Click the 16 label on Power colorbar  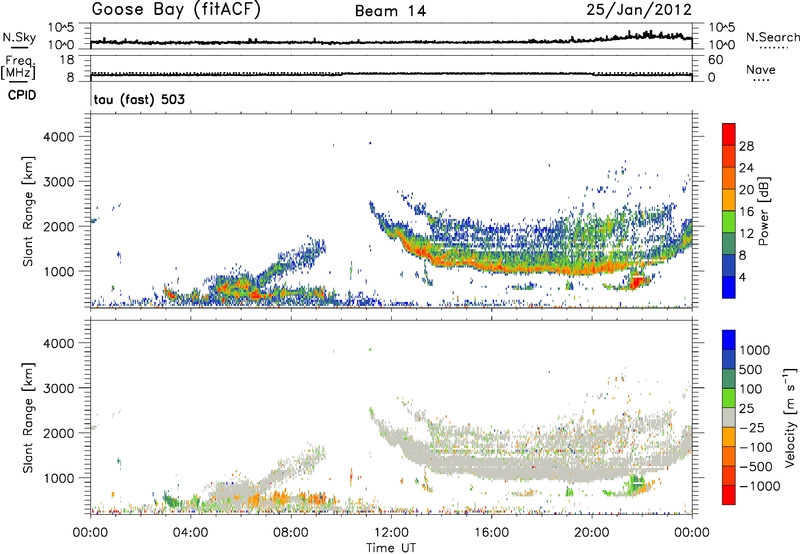coord(746,212)
